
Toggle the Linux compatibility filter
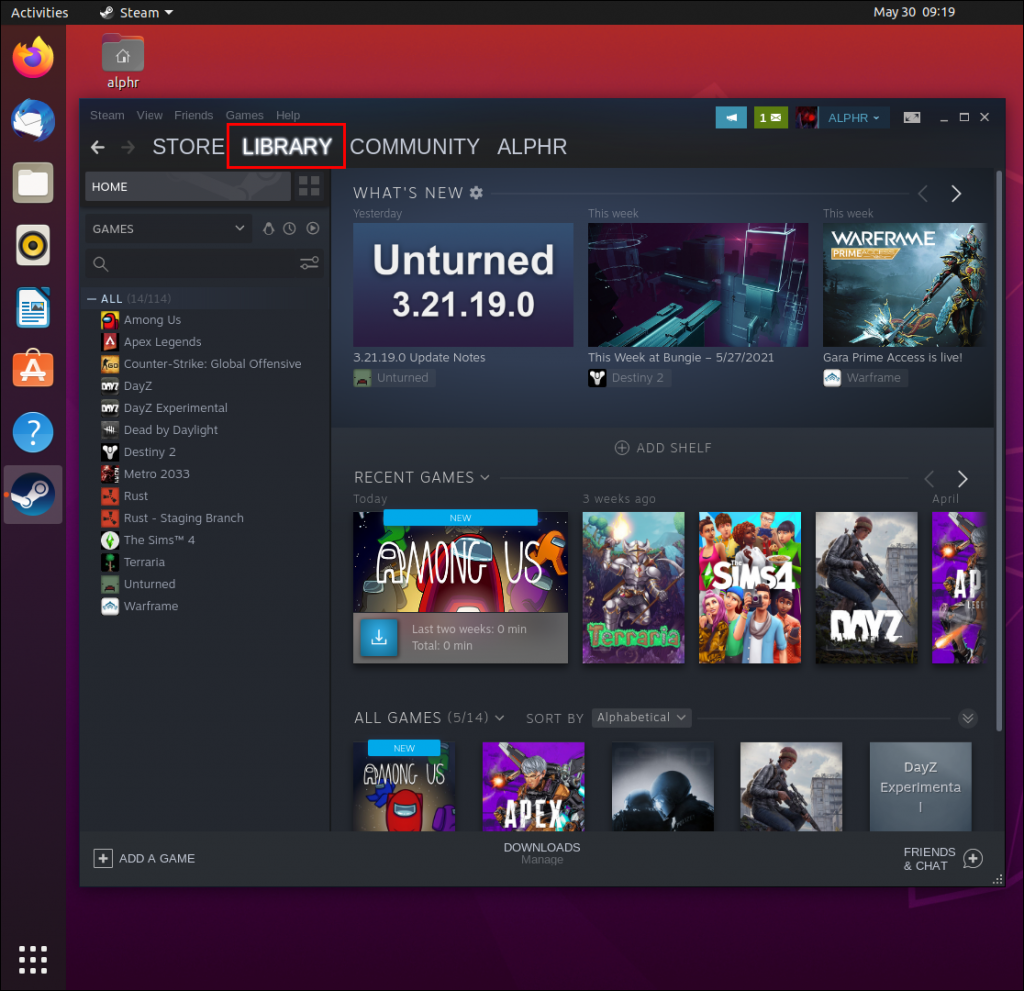pos(270,228)
